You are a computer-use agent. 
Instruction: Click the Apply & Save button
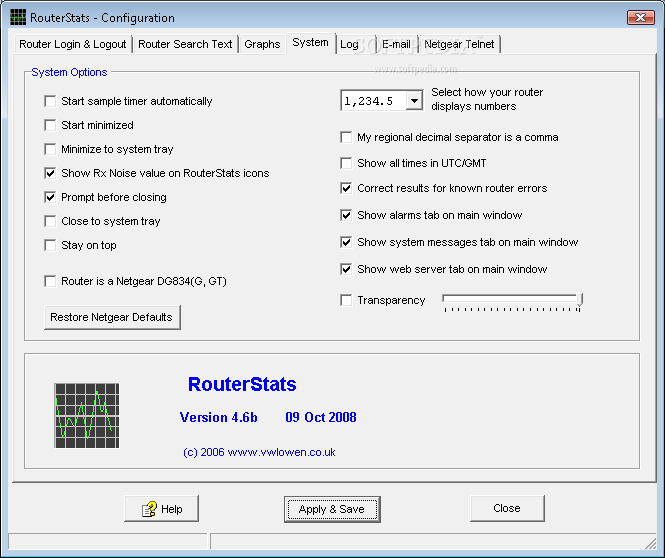point(332,509)
